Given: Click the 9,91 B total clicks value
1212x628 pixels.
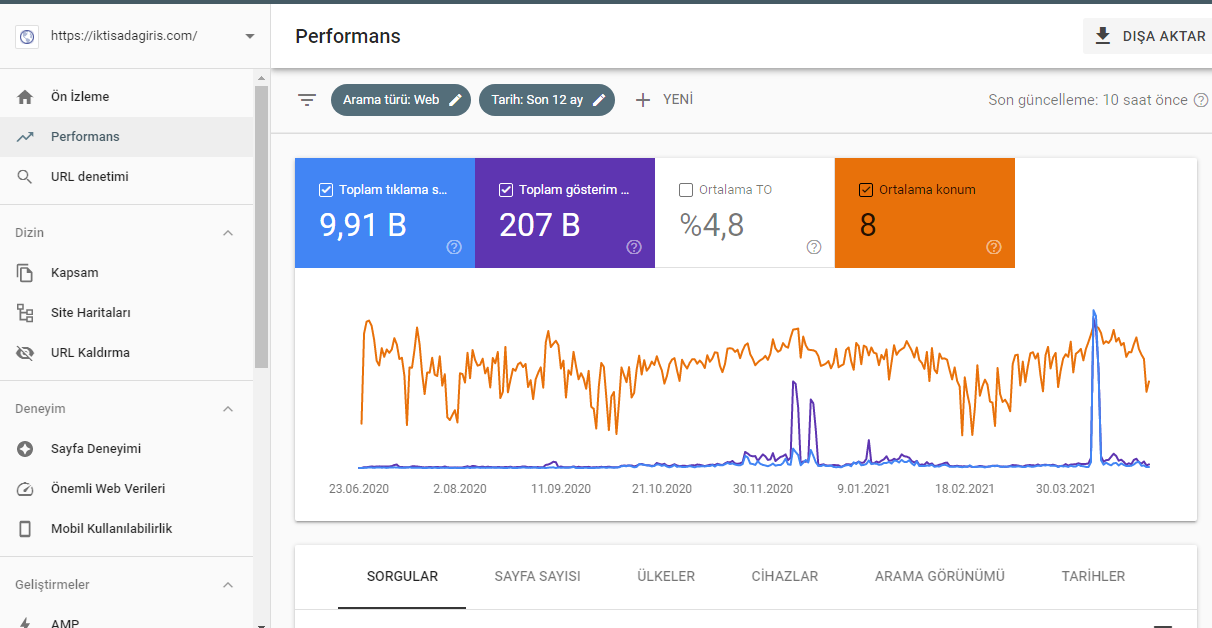Looking at the screenshot, I should point(363,225).
